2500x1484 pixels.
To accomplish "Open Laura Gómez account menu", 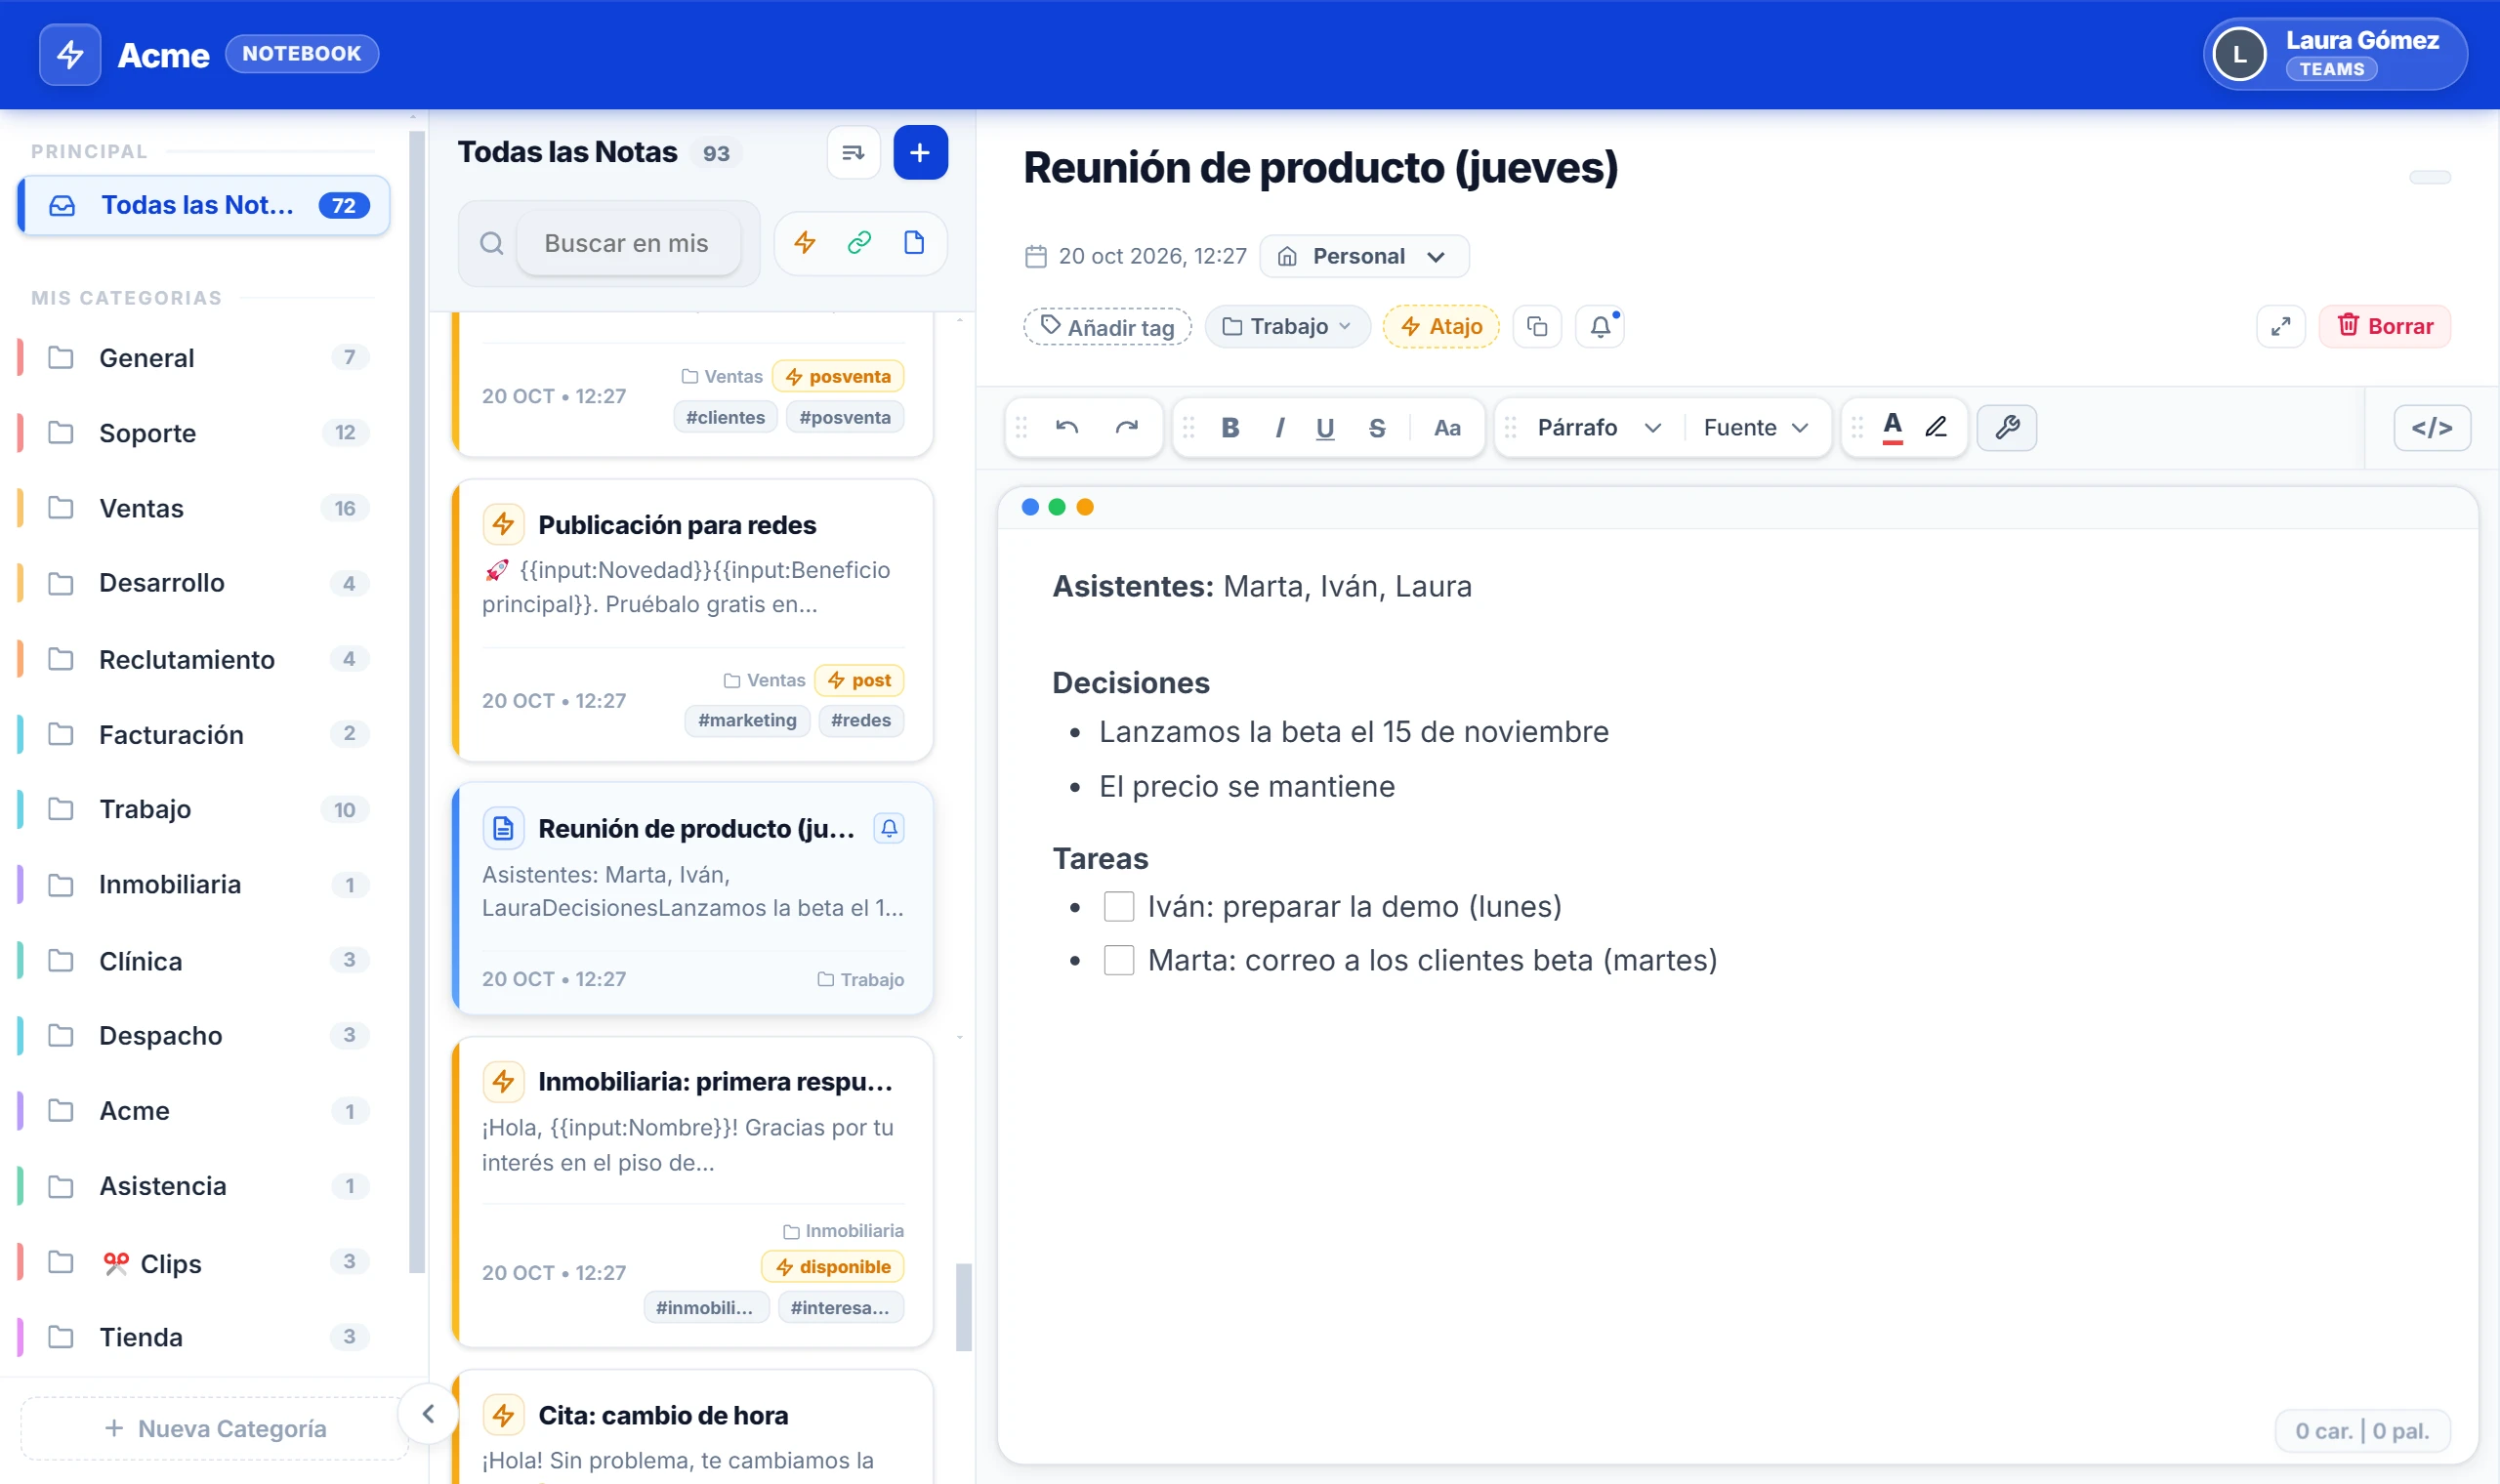I will 2334,54.
